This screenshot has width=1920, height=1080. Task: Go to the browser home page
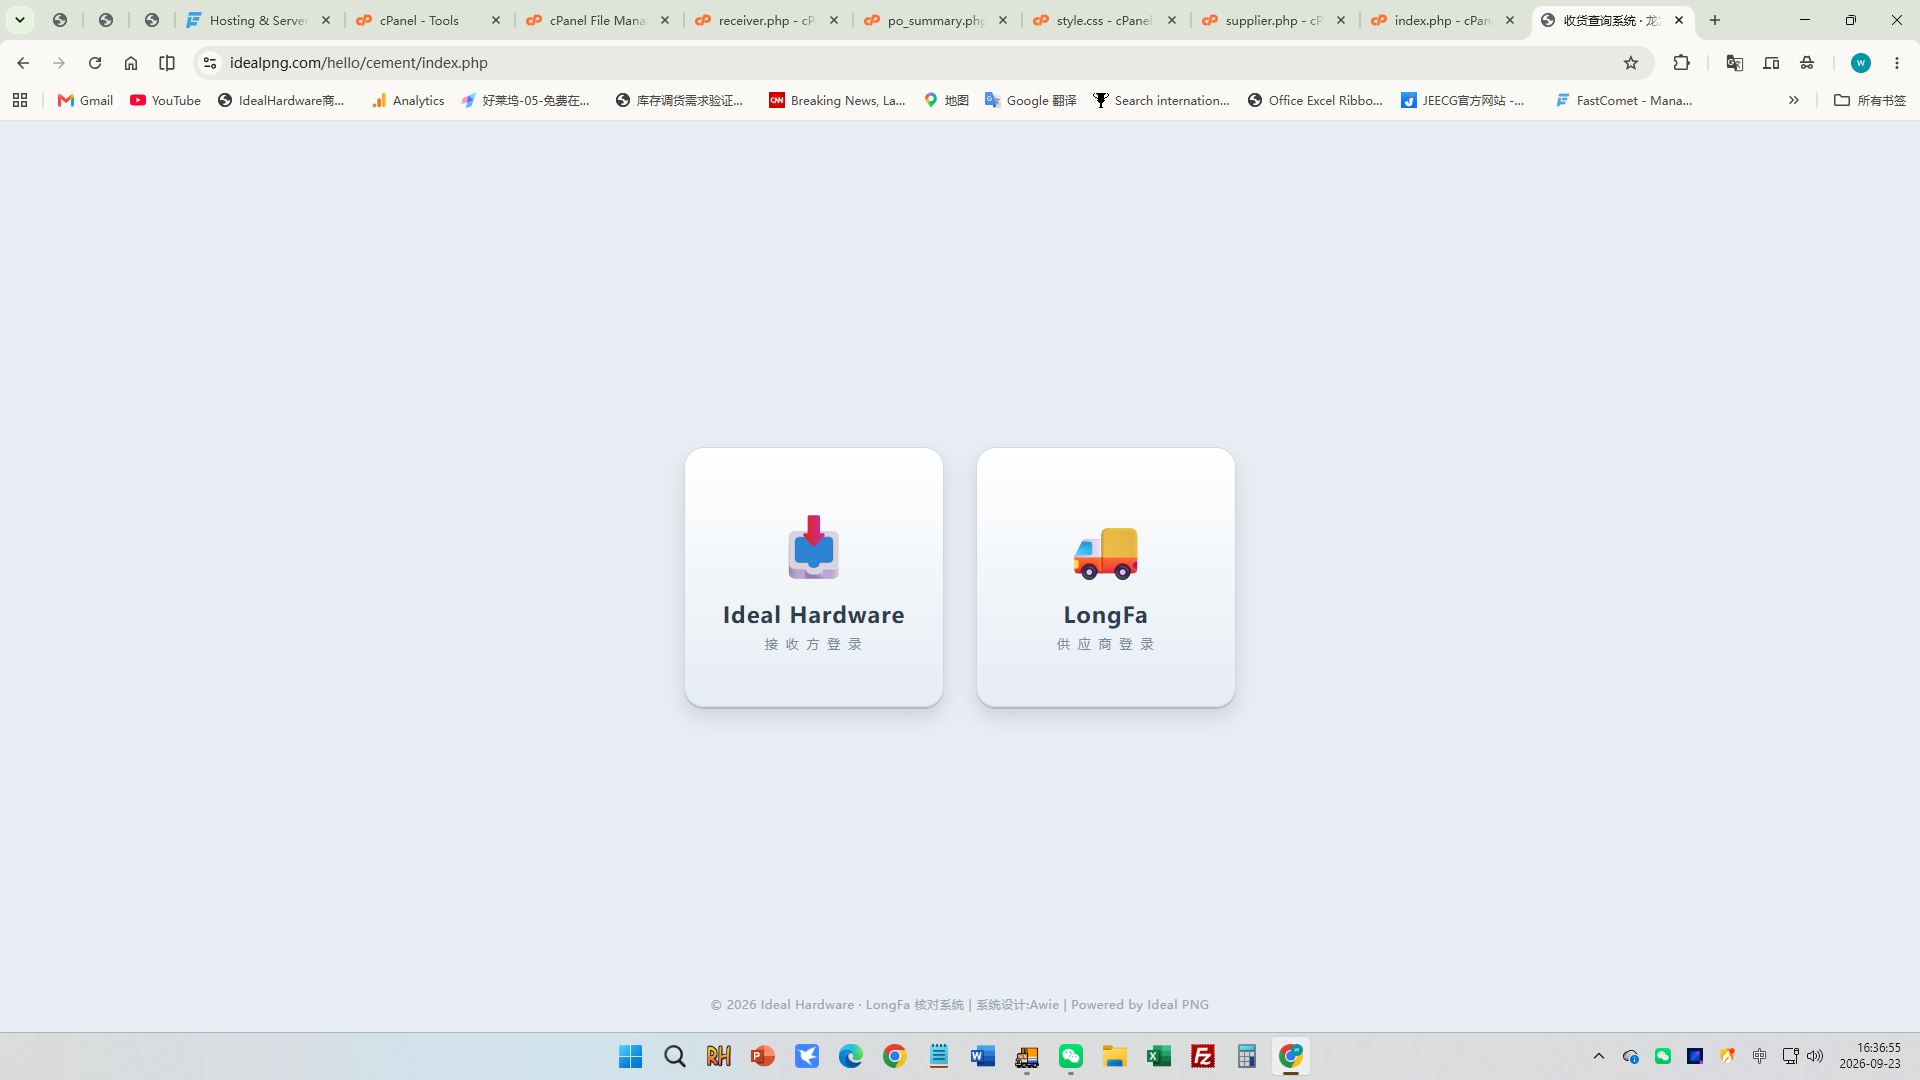point(131,63)
